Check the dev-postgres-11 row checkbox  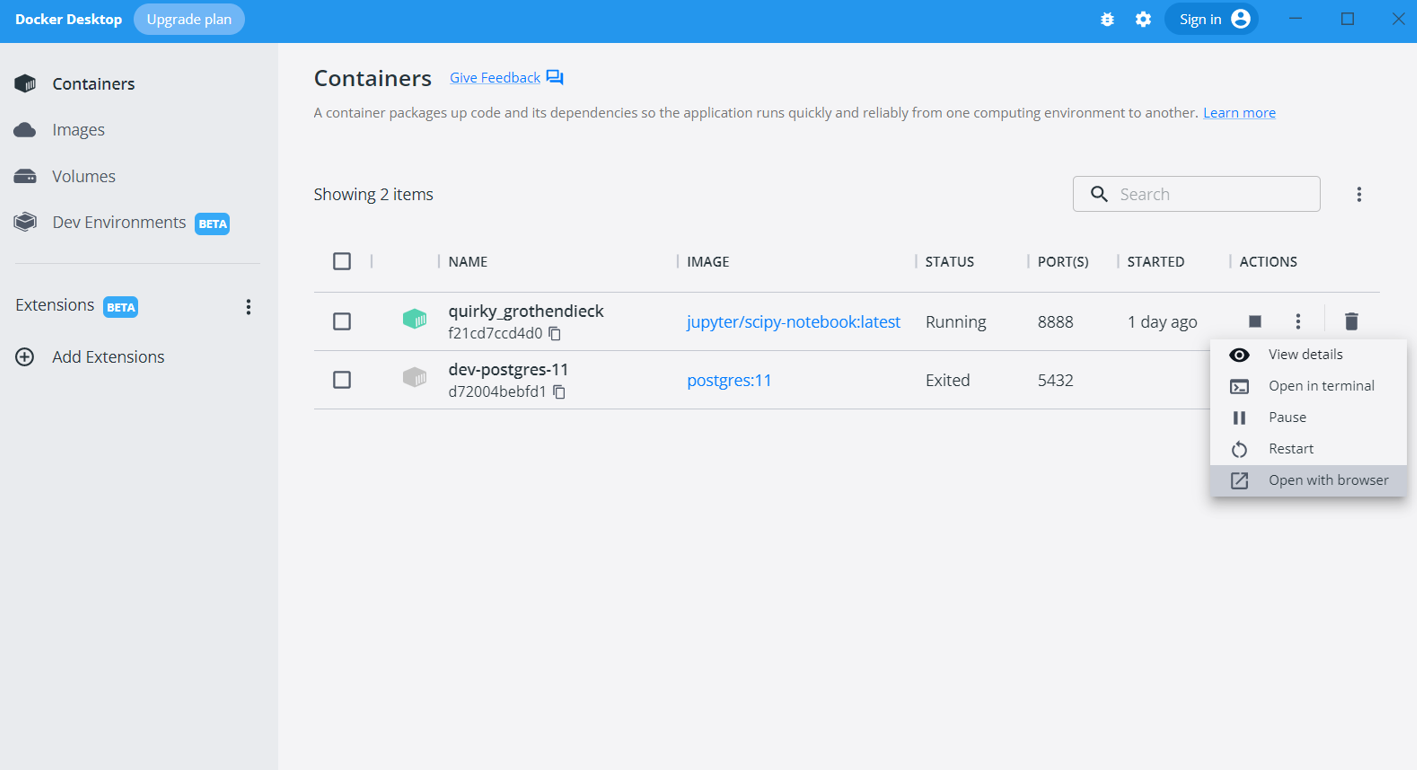tap(342, 380)
